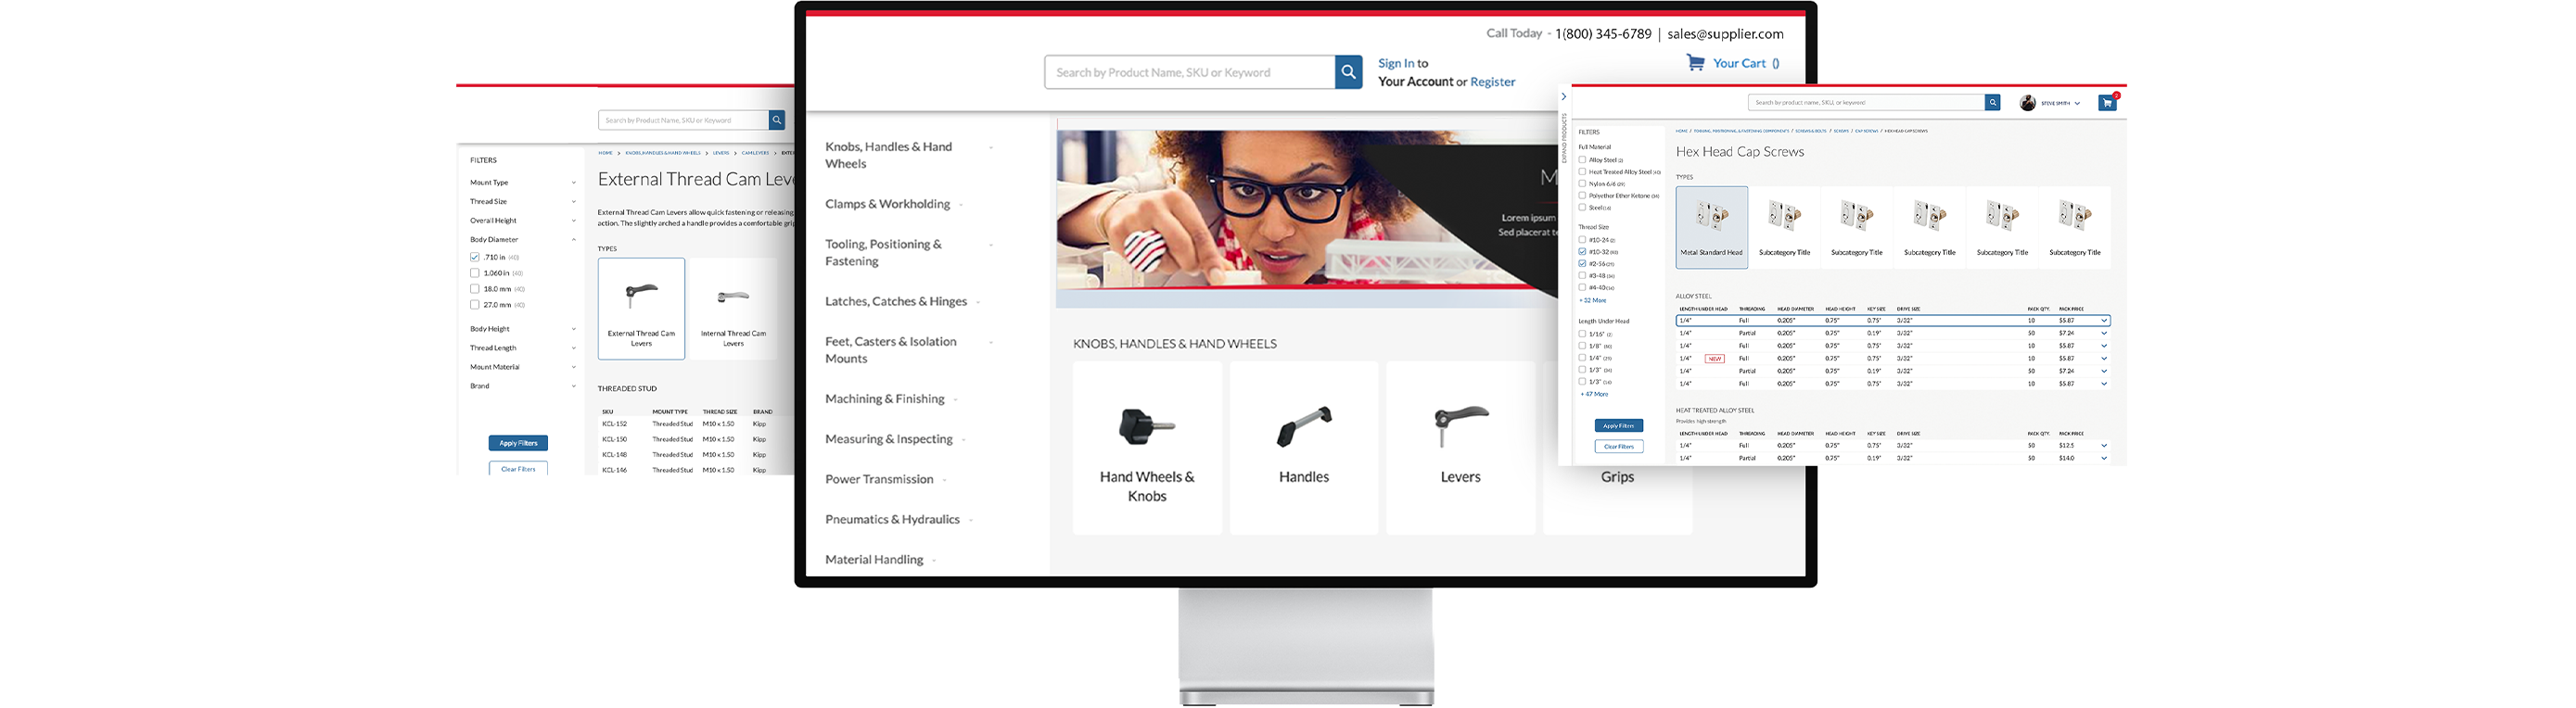
Task: Click the search magnifier button on center monitor
Action: pos(1348,72)
